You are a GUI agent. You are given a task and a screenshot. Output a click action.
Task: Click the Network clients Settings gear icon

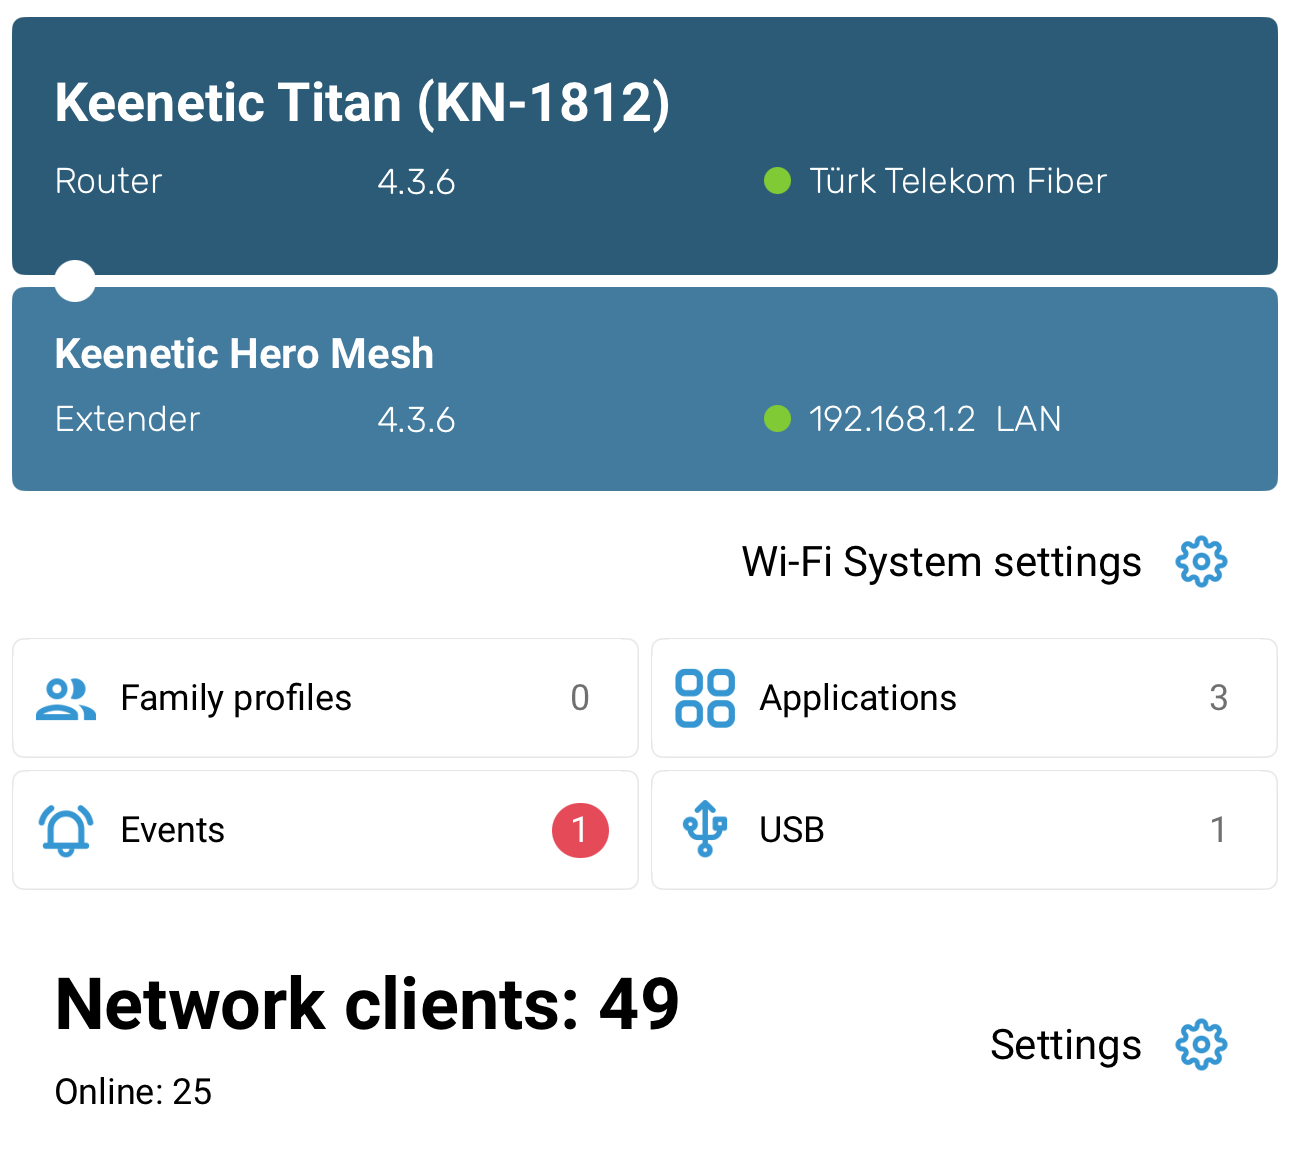1201,1045
